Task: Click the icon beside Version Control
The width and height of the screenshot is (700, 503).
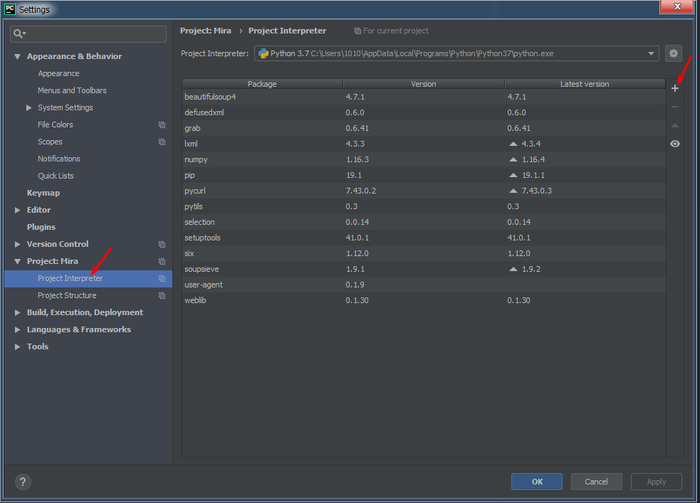Action: [x=162, y=244]
